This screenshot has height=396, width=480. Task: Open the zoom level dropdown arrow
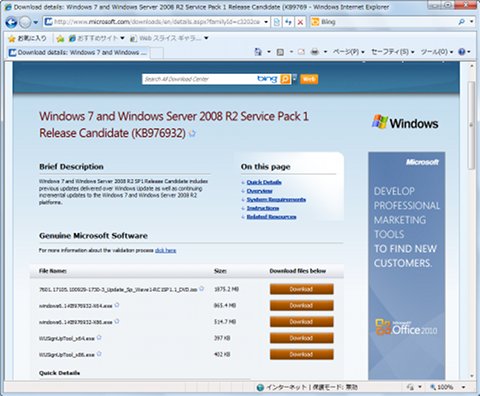[463, 387]
